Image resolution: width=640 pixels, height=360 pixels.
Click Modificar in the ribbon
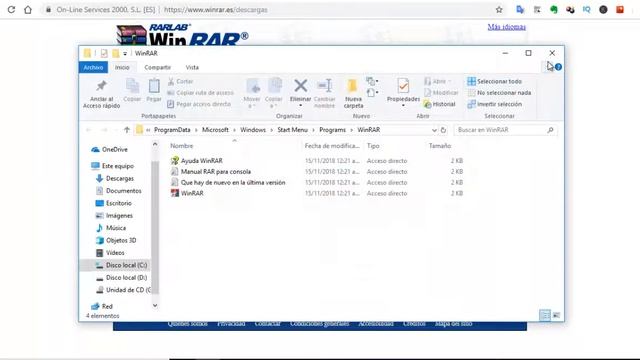coord(441,93)
